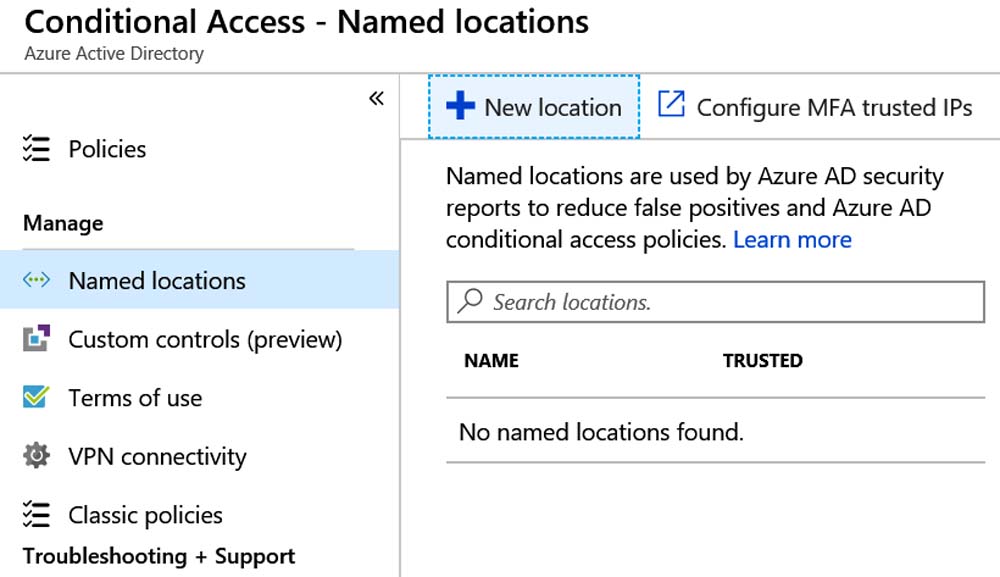Select Named locations in sidebar
The image size is (1000, 577).
pos(200,280)
